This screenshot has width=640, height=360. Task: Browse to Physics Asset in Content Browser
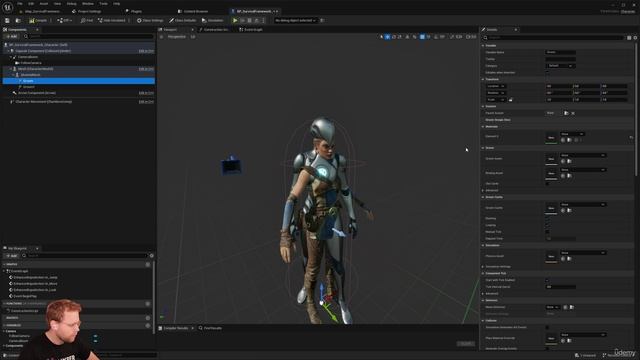pyautogui.click(x=569, y=259)
